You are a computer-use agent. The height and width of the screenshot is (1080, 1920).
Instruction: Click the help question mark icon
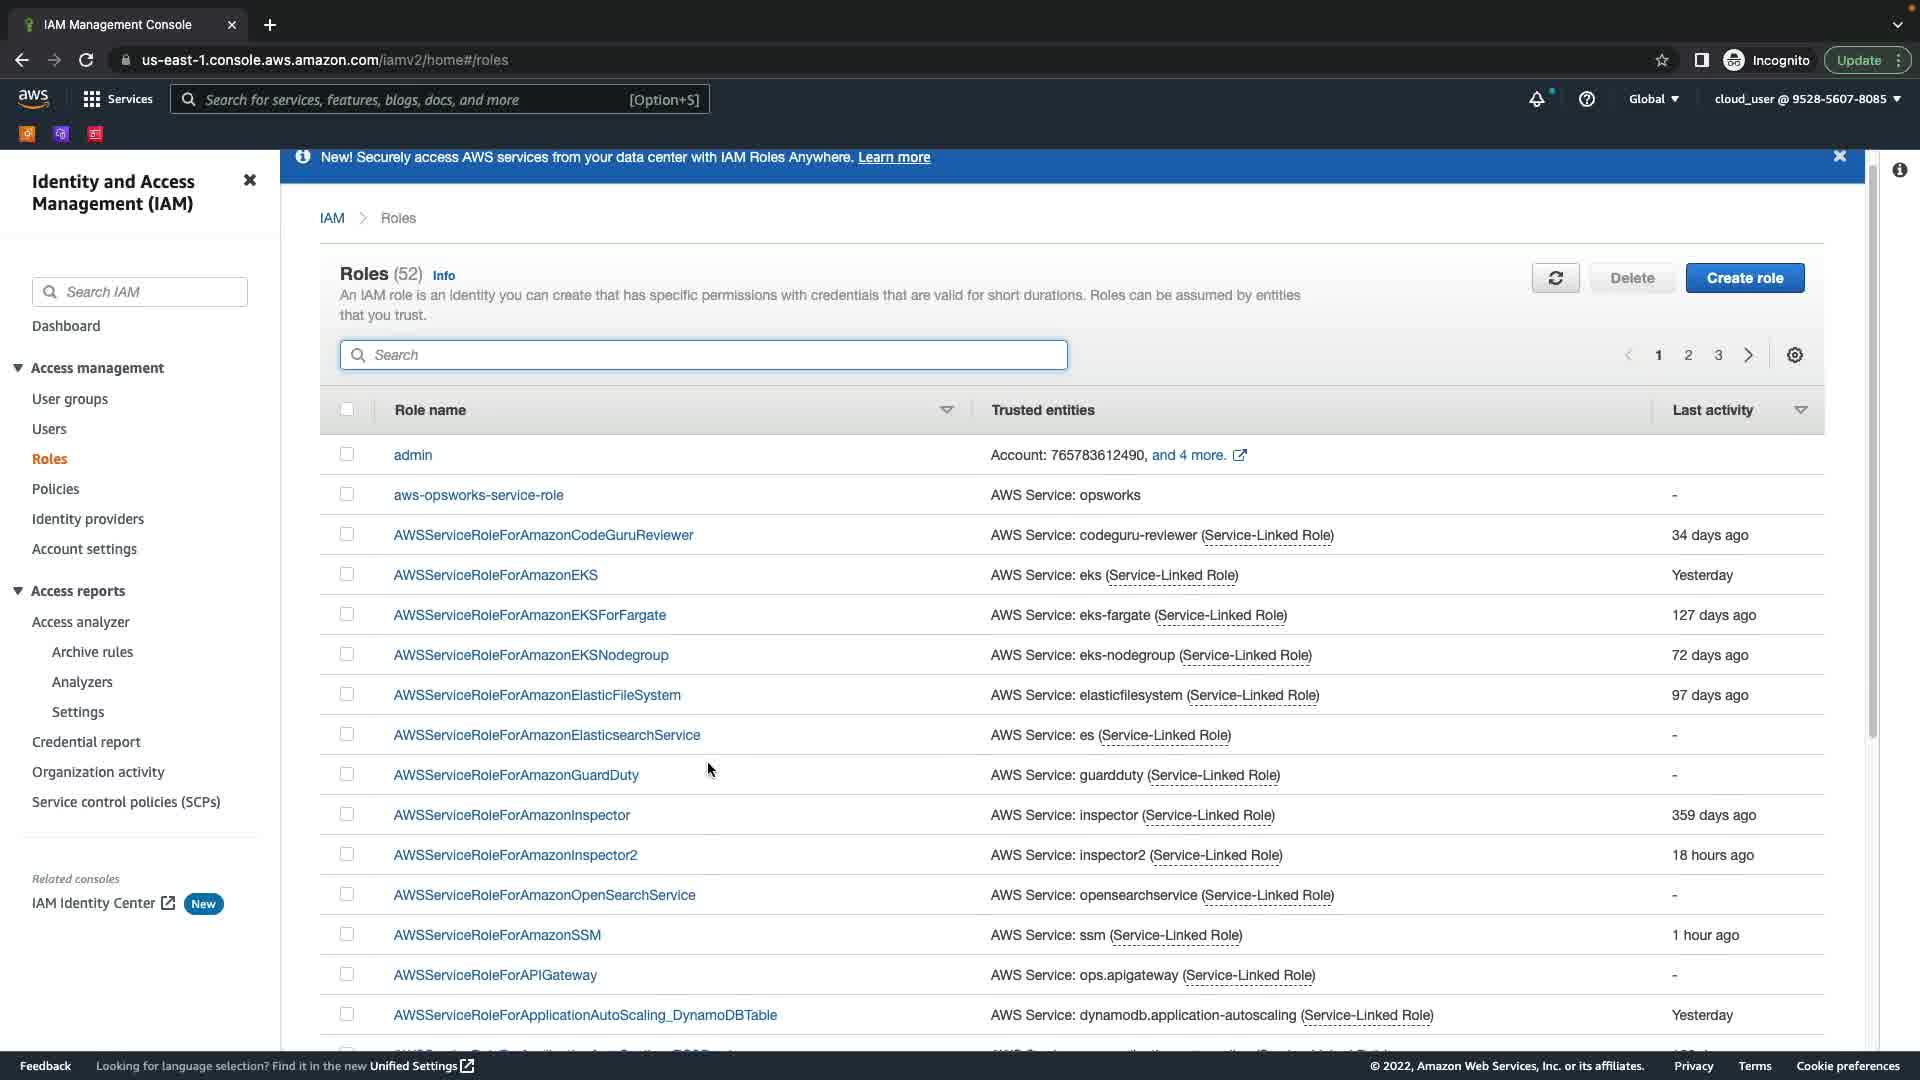(1586, 99)
